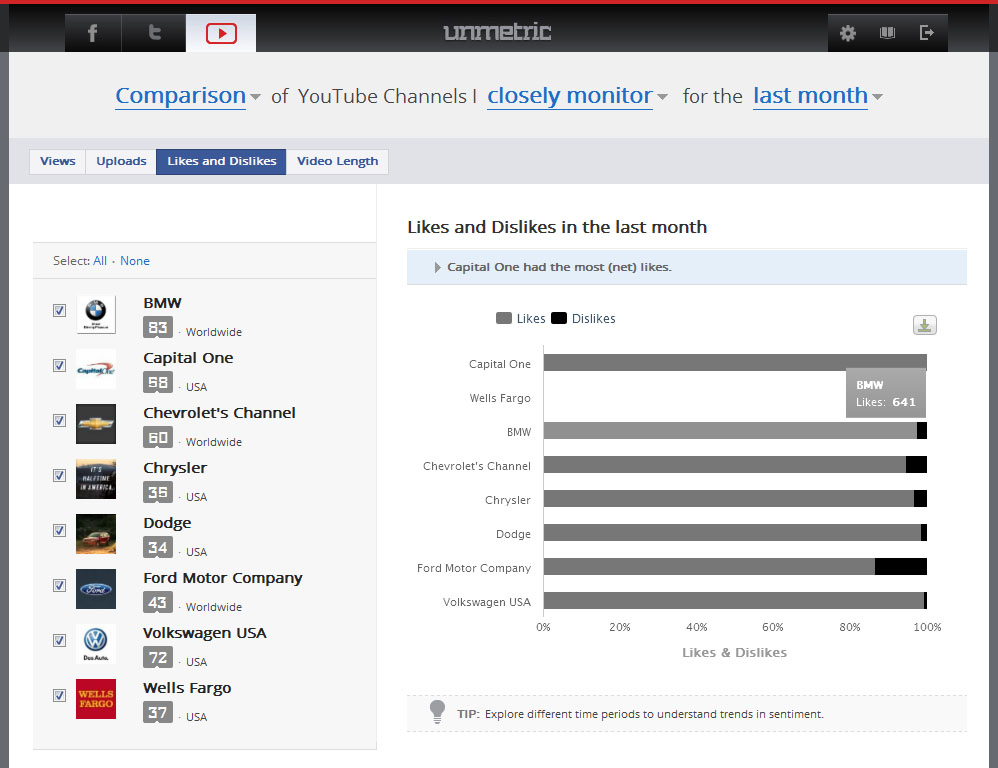The height and width of the screenshot is (768, 998).
Task: Click the unmetric logo
Action: click(x=497, y=31)
